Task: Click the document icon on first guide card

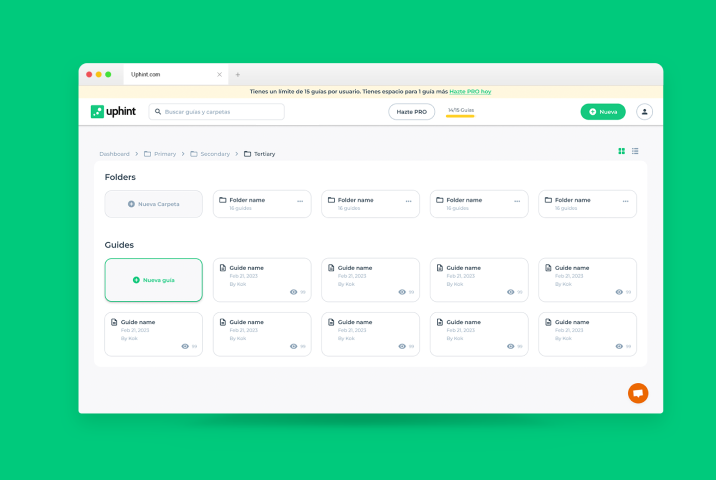Action: [x=223, y=268]
